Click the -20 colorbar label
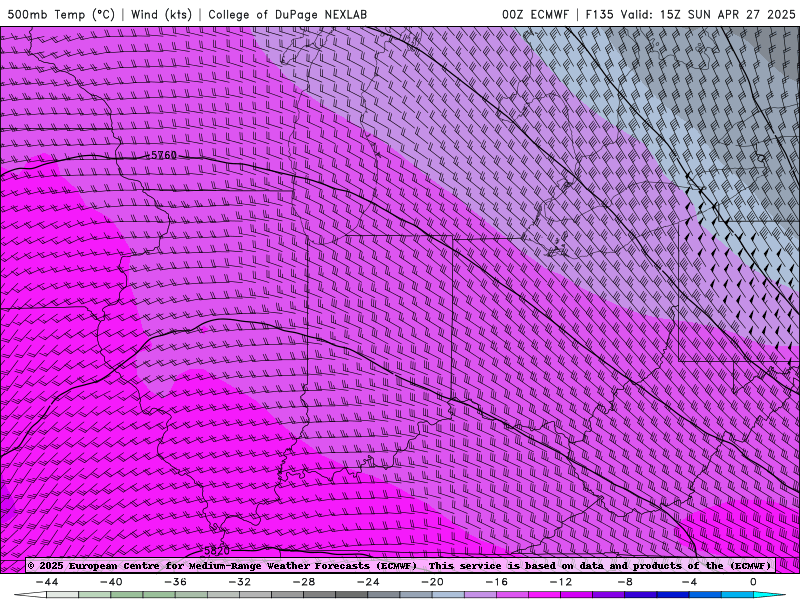This screenshot has height=600, width=800. (x=433, y=582)
